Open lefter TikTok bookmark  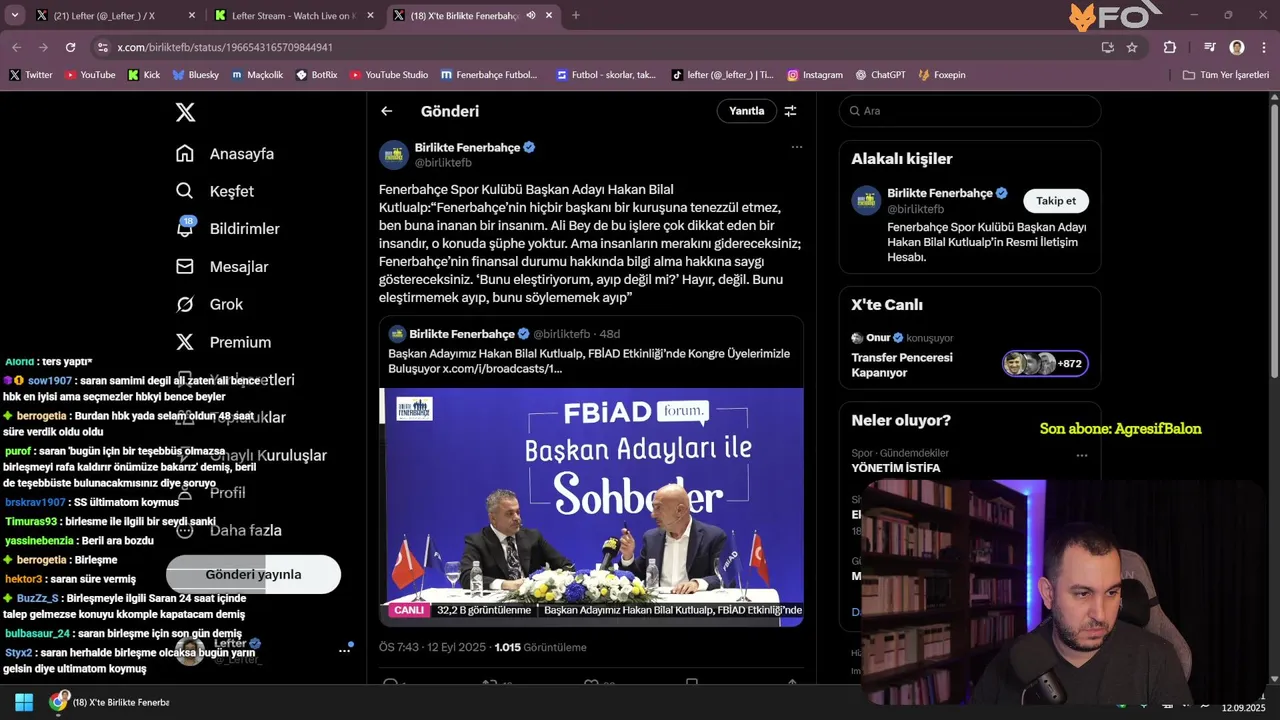723,75
